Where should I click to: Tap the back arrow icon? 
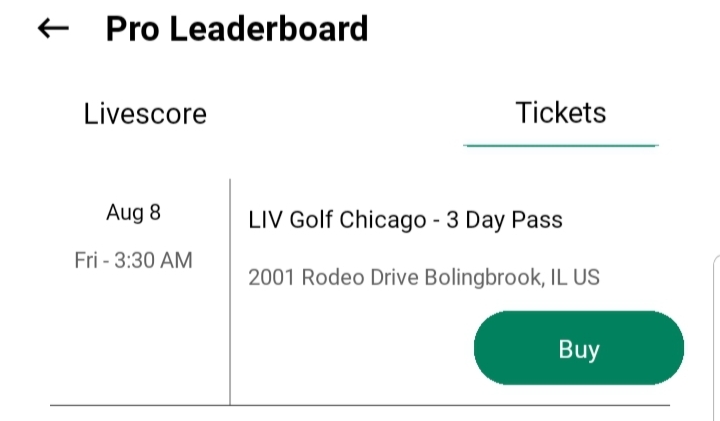(52, 29)
